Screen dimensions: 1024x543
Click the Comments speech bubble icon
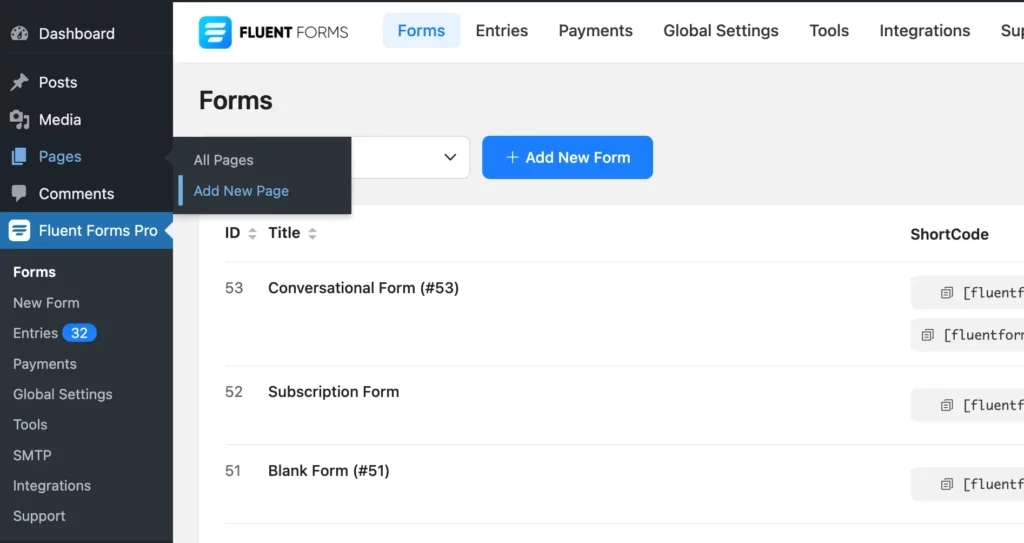click(20, 193)
